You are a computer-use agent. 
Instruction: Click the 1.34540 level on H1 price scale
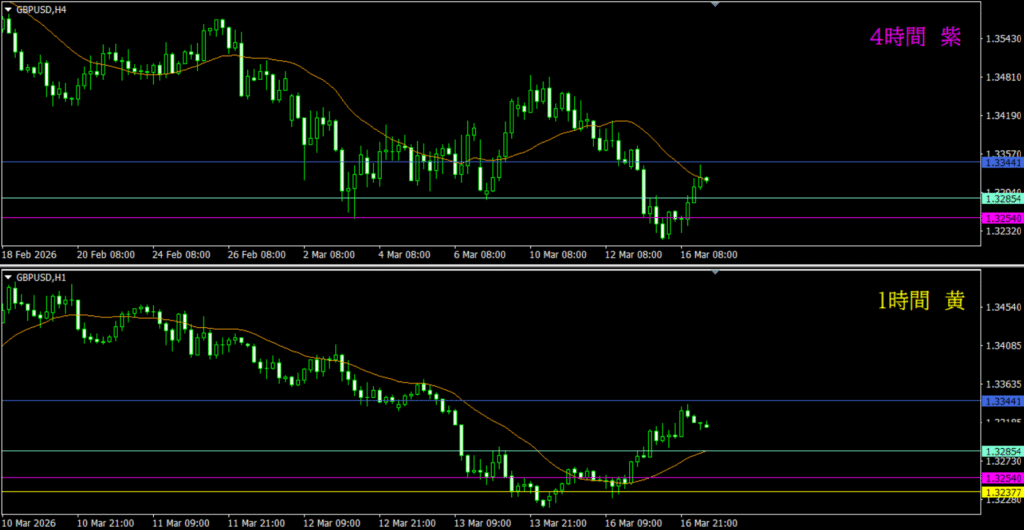point(1002,308)
